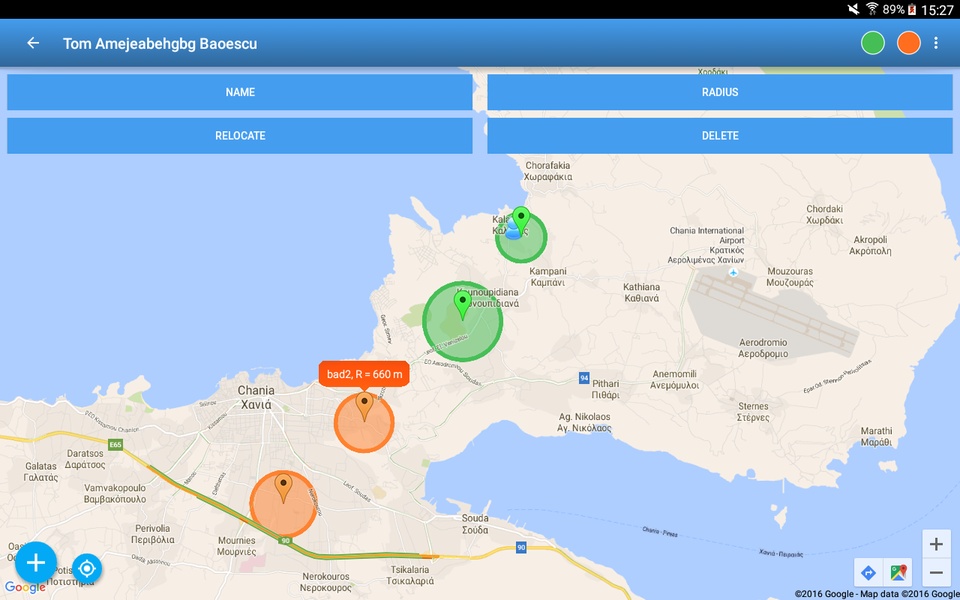Image resolution: width=960 pixels, height=600 pixels.
Task: Tap the Wi-Fi status icon
Action: tap(871, 9)
